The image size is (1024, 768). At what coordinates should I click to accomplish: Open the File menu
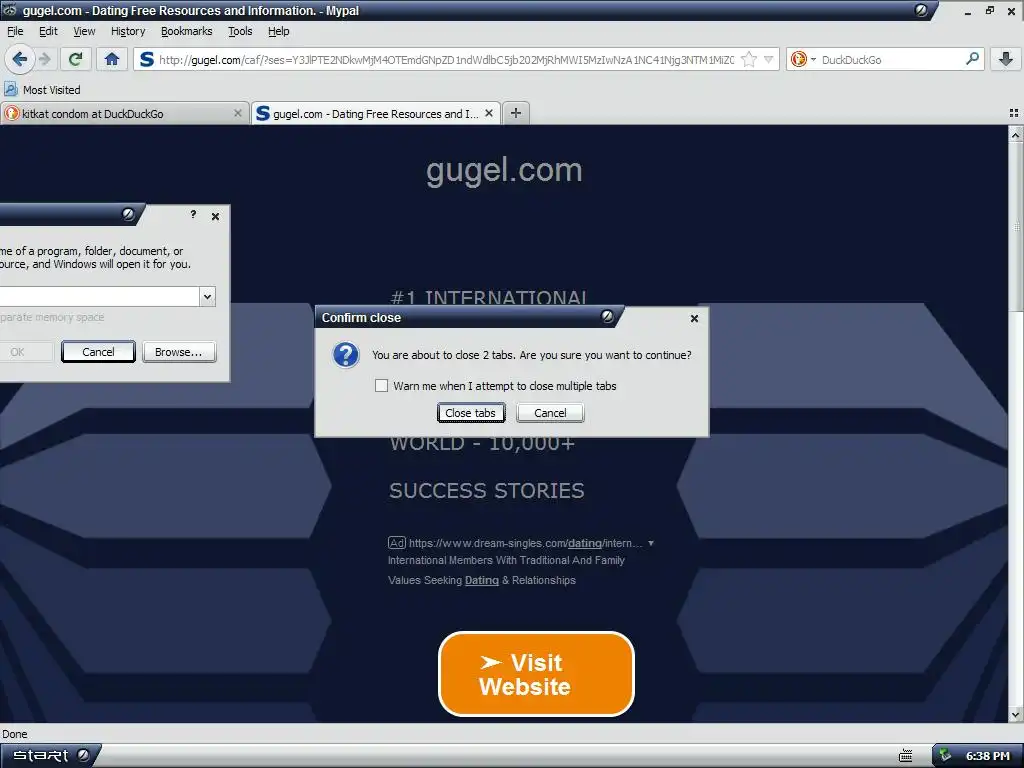(x=15, y=31)
